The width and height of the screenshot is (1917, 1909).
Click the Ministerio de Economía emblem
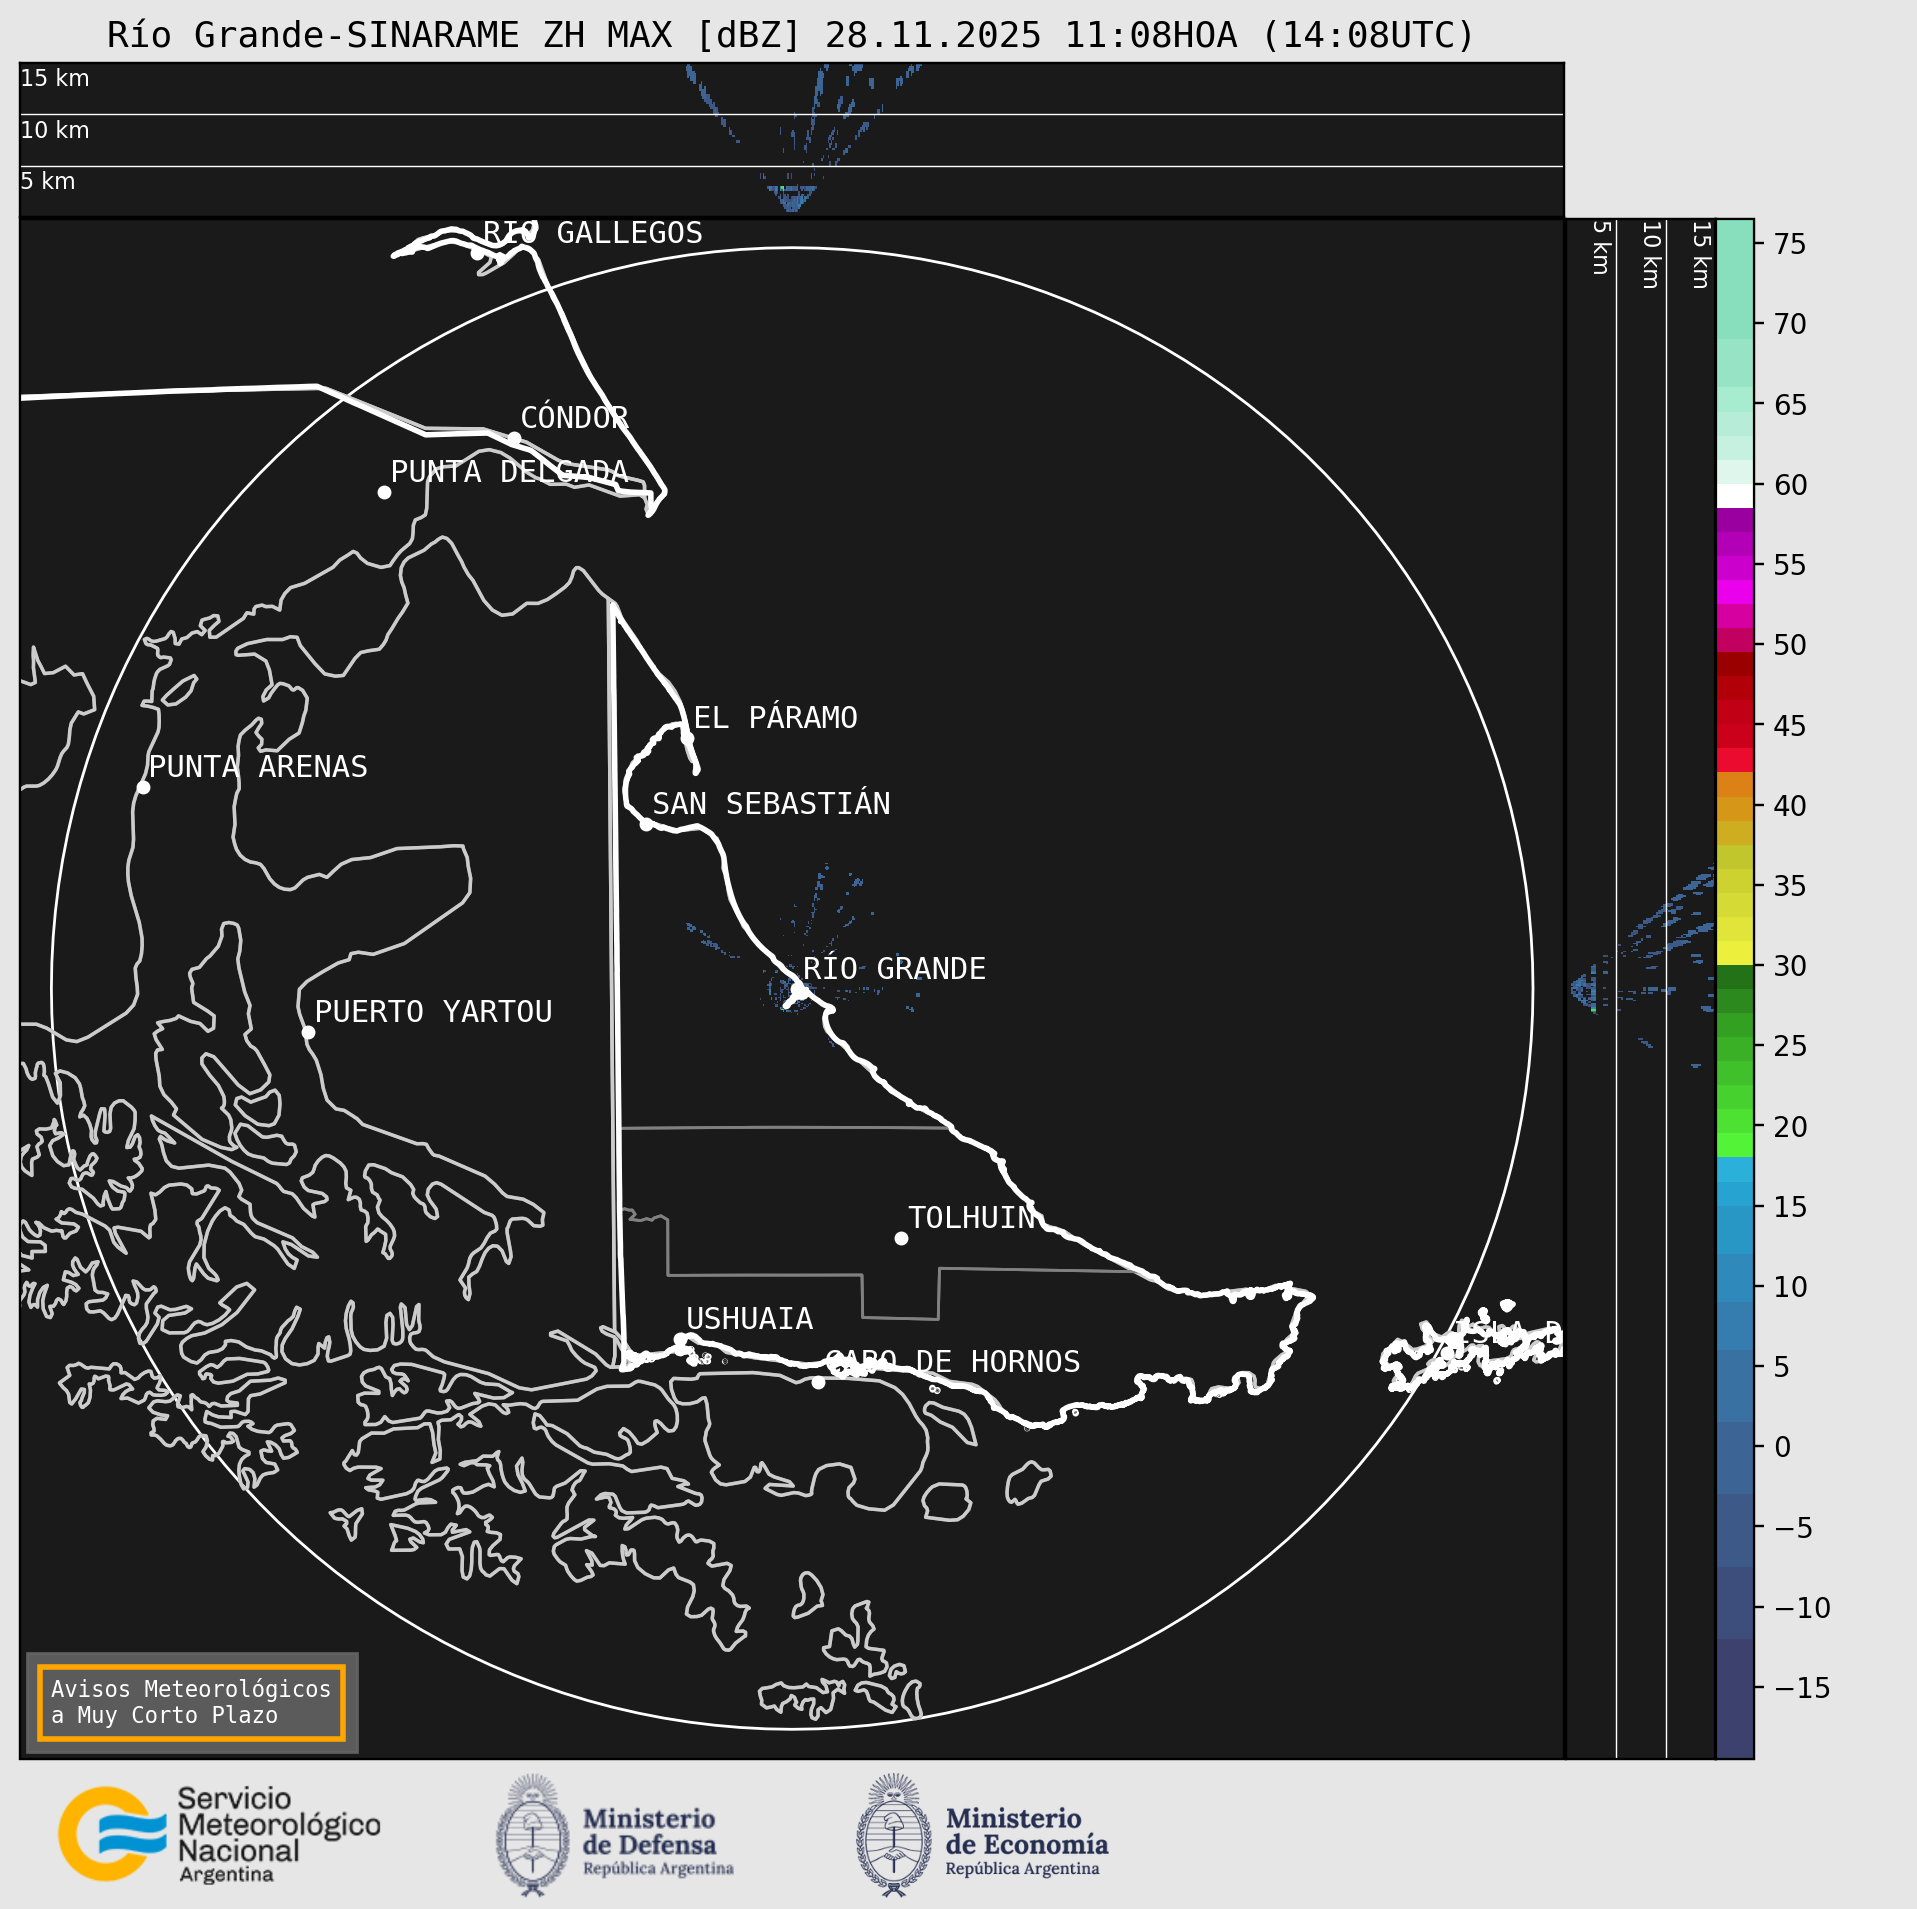click(894, 1834)
